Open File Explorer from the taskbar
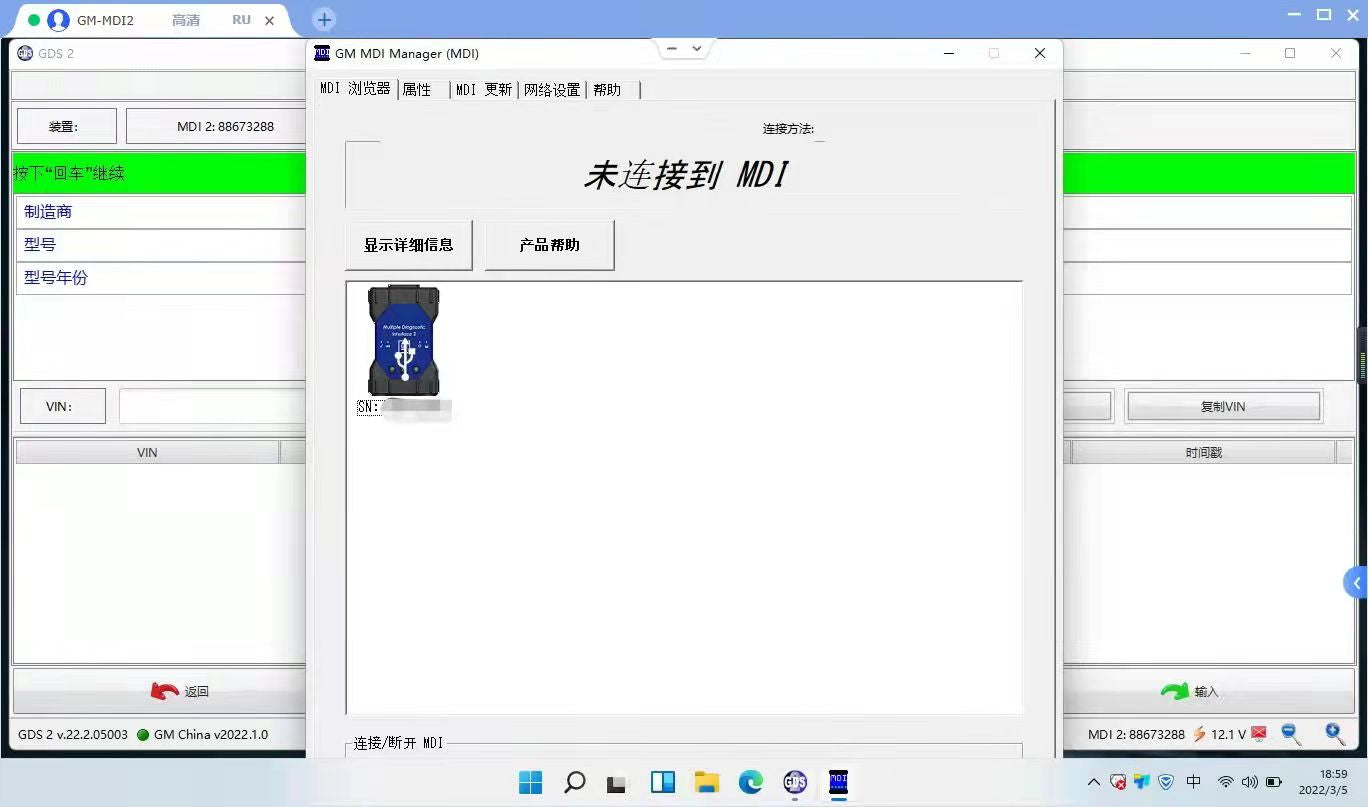1368x807 pixels. [x=707, y=782]
